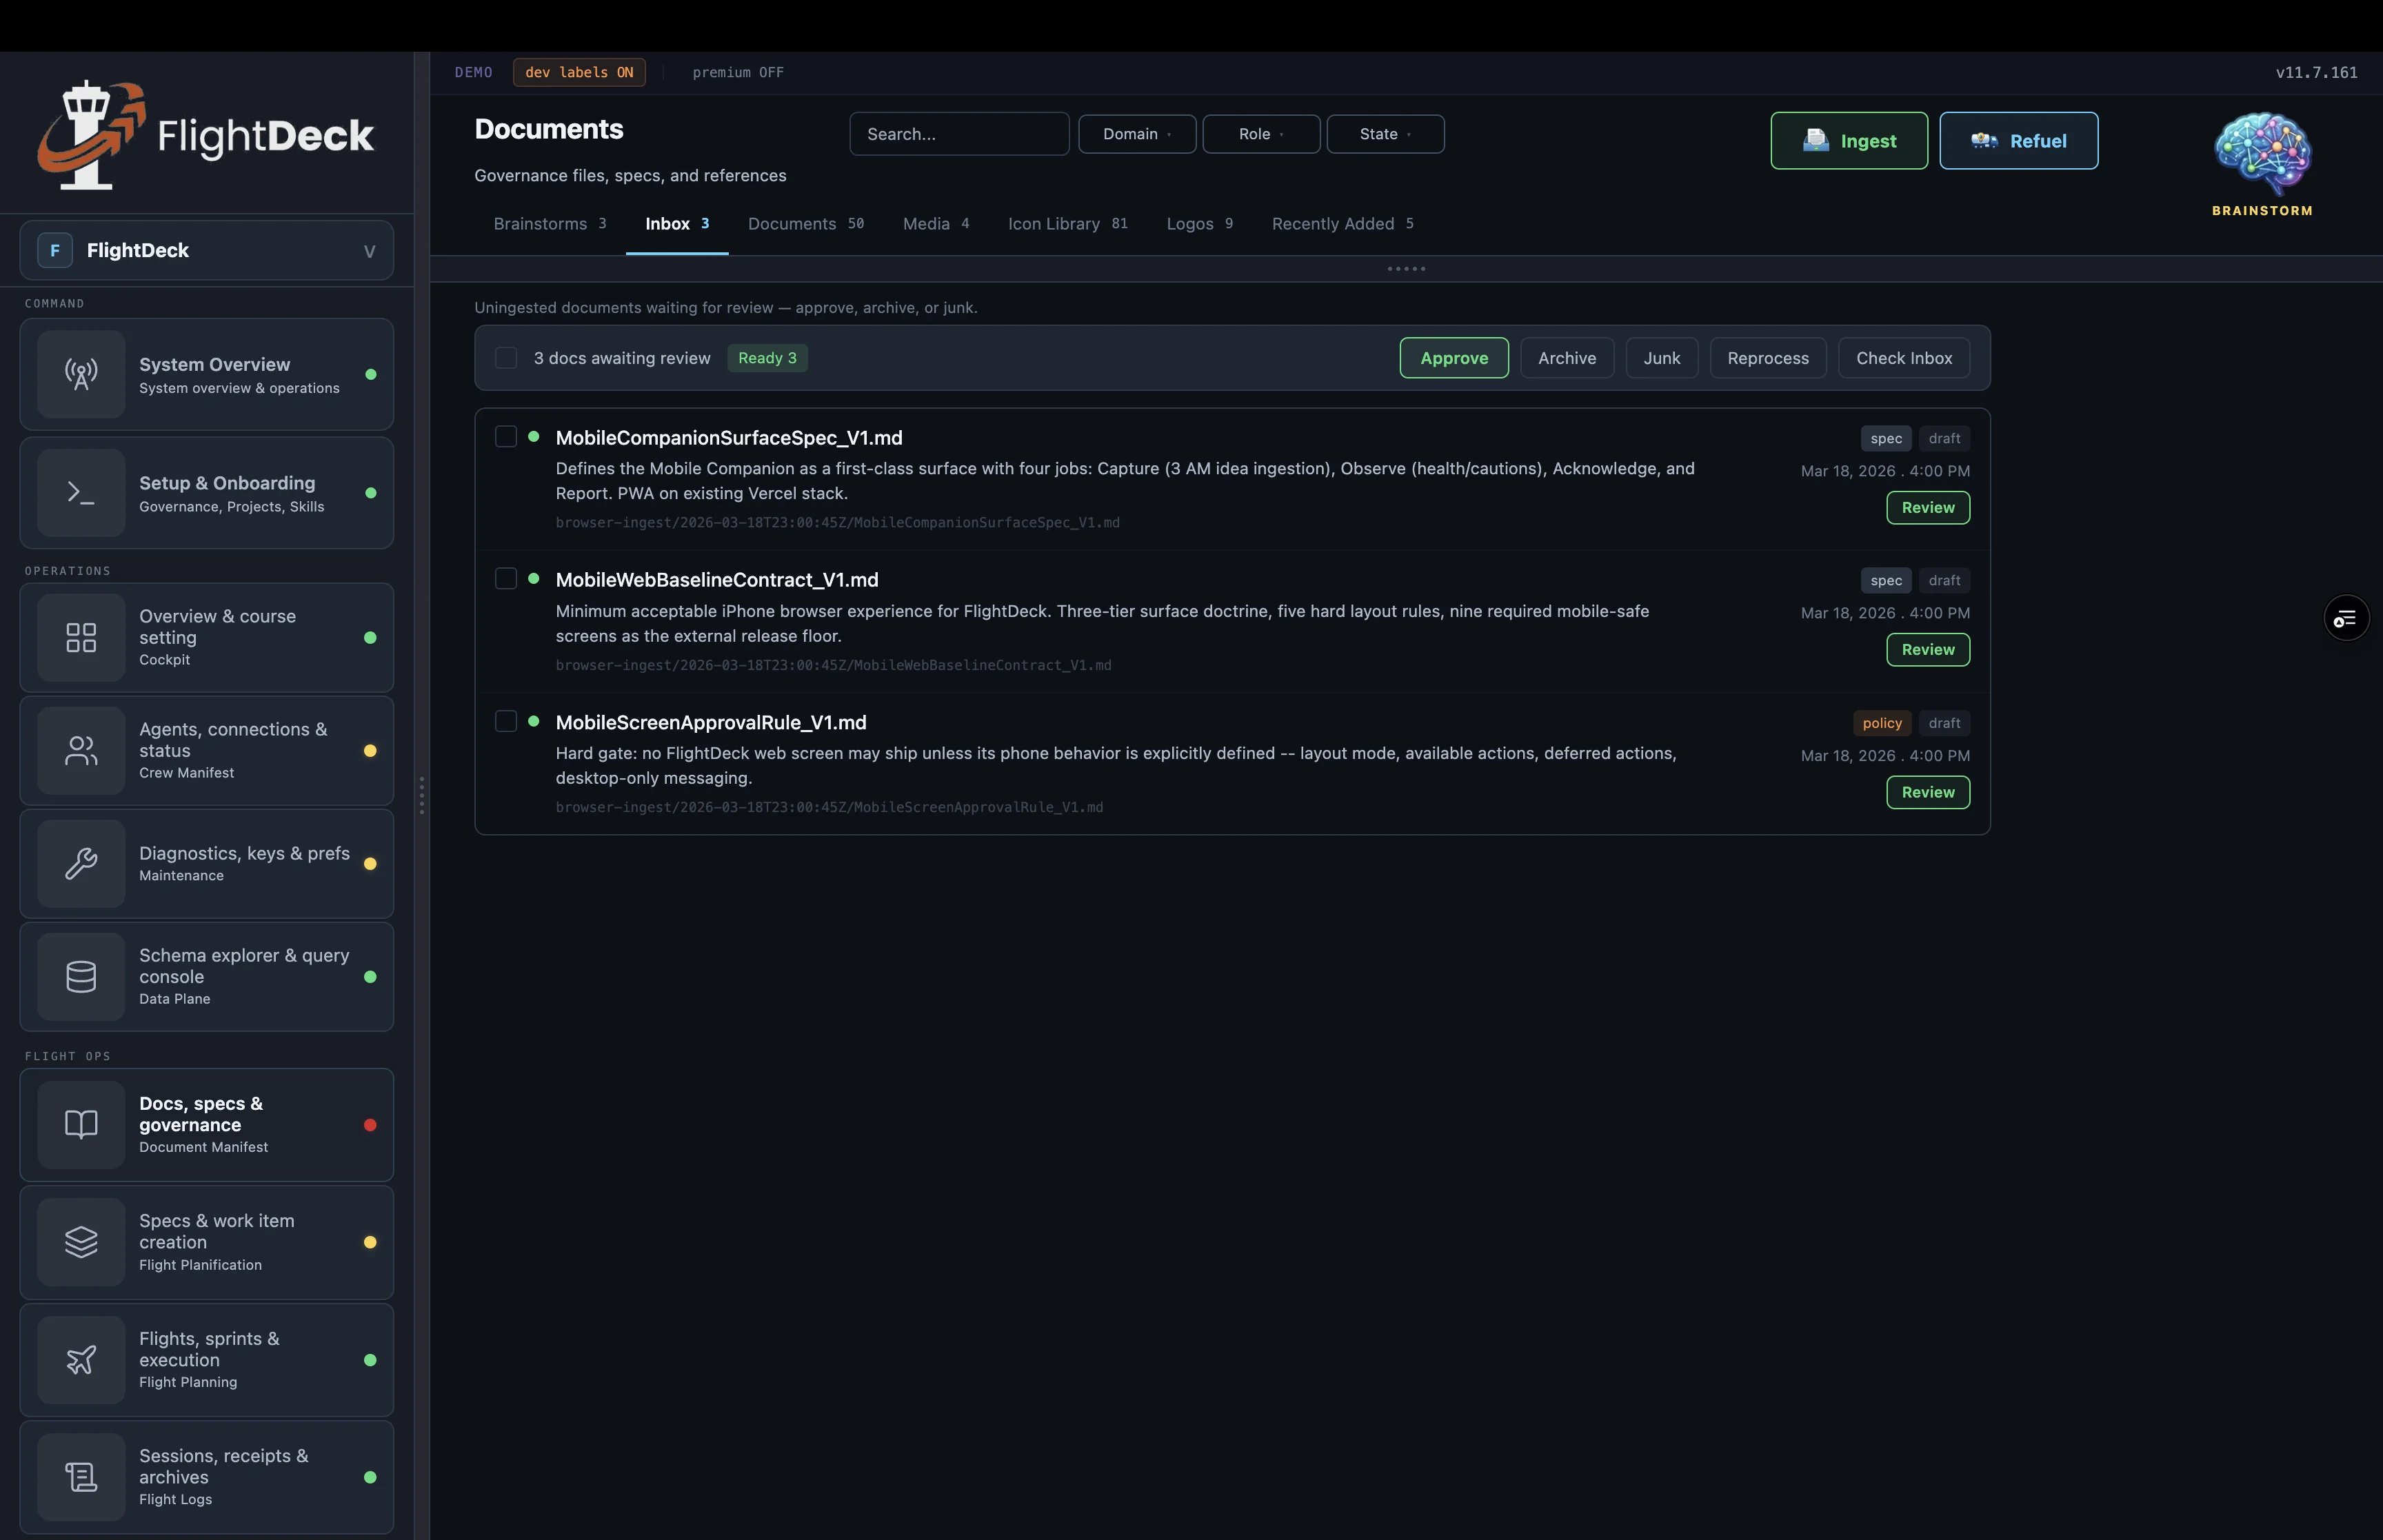Check the MobileCompanionSurfaceSpec_V1.md checkbox
The height and width of the screenshot is (1540, 2383).
coord(506,436)
